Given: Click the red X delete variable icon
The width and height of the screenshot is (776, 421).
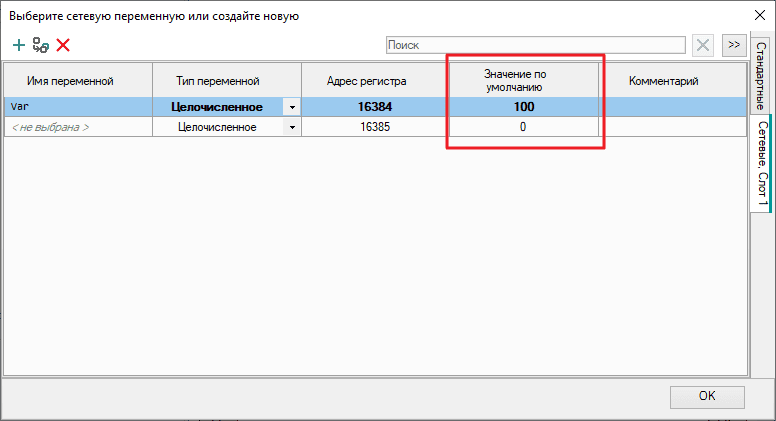Looking at the screenshot, I should pos(63,45).
